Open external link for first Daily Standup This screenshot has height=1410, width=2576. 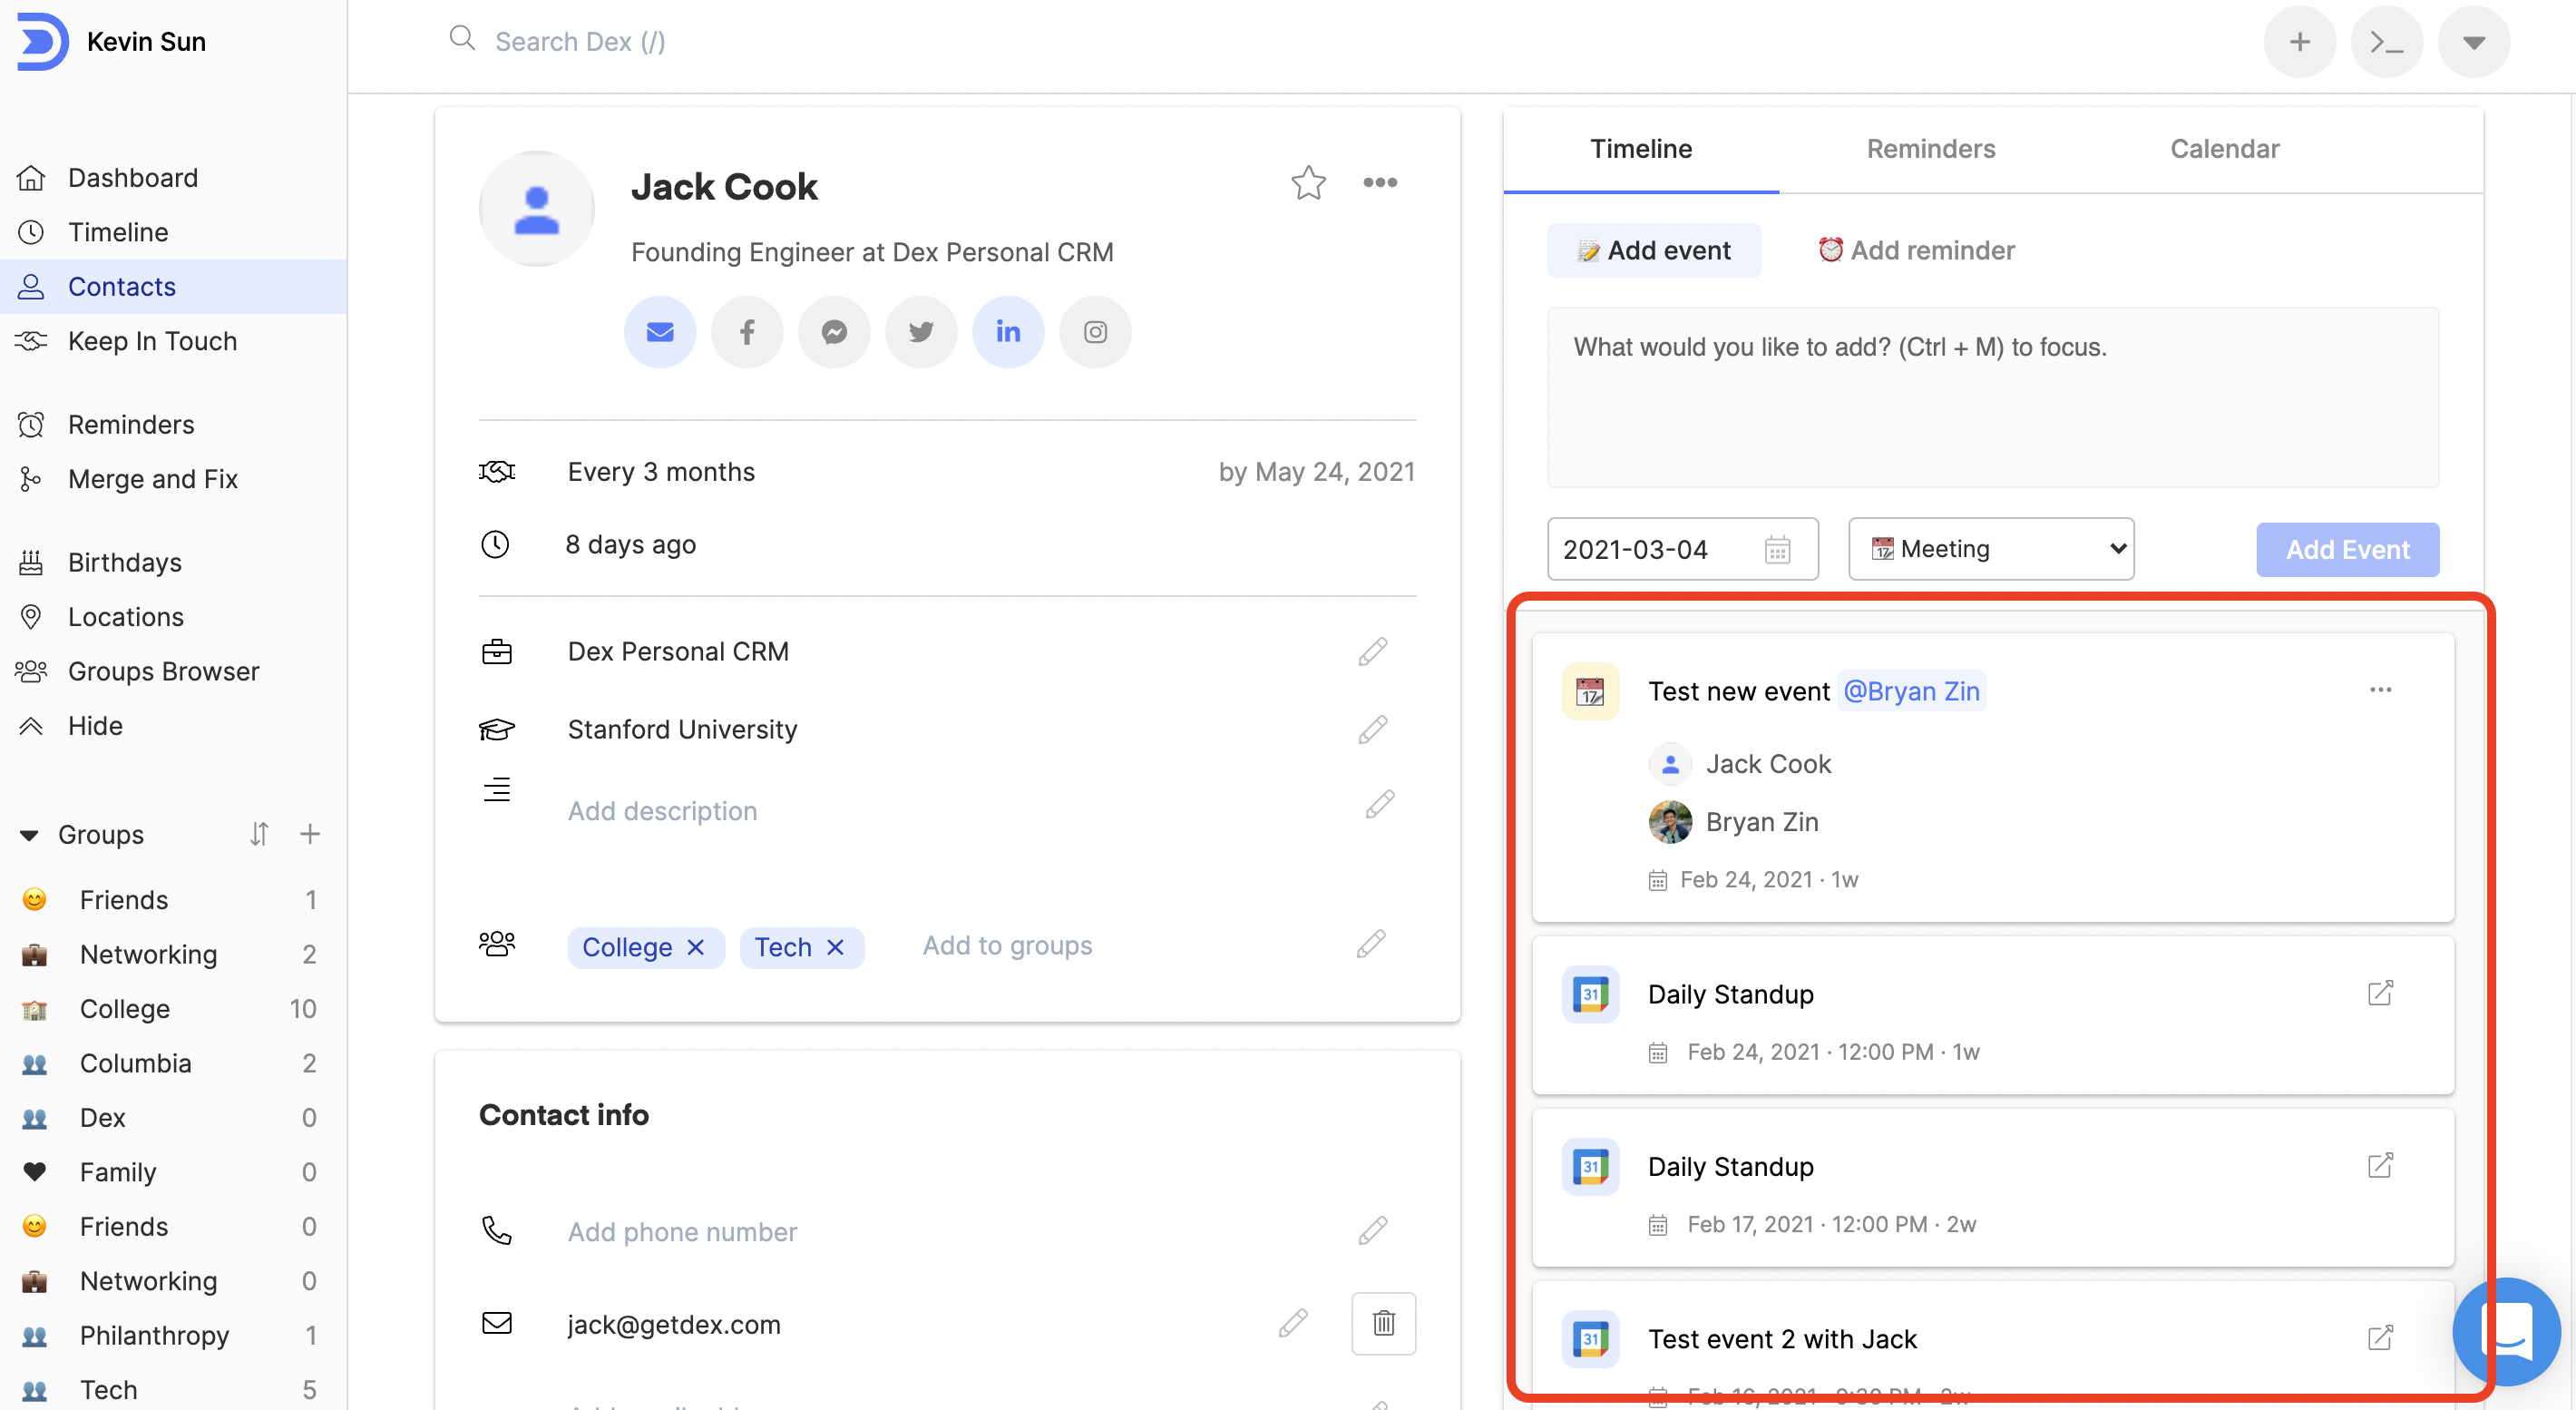point(2380,993)
